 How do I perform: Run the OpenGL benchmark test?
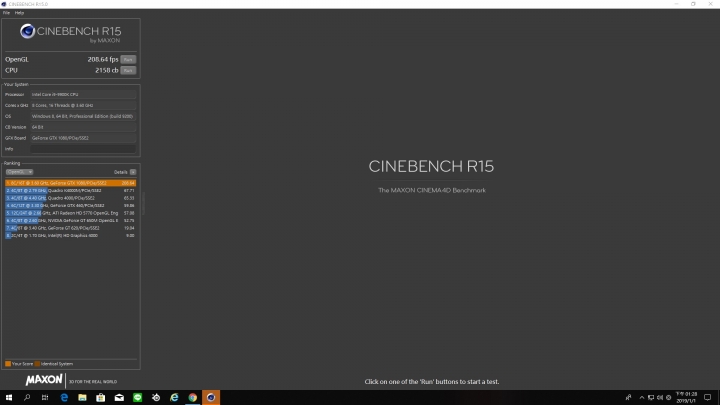tap(128, 59)
